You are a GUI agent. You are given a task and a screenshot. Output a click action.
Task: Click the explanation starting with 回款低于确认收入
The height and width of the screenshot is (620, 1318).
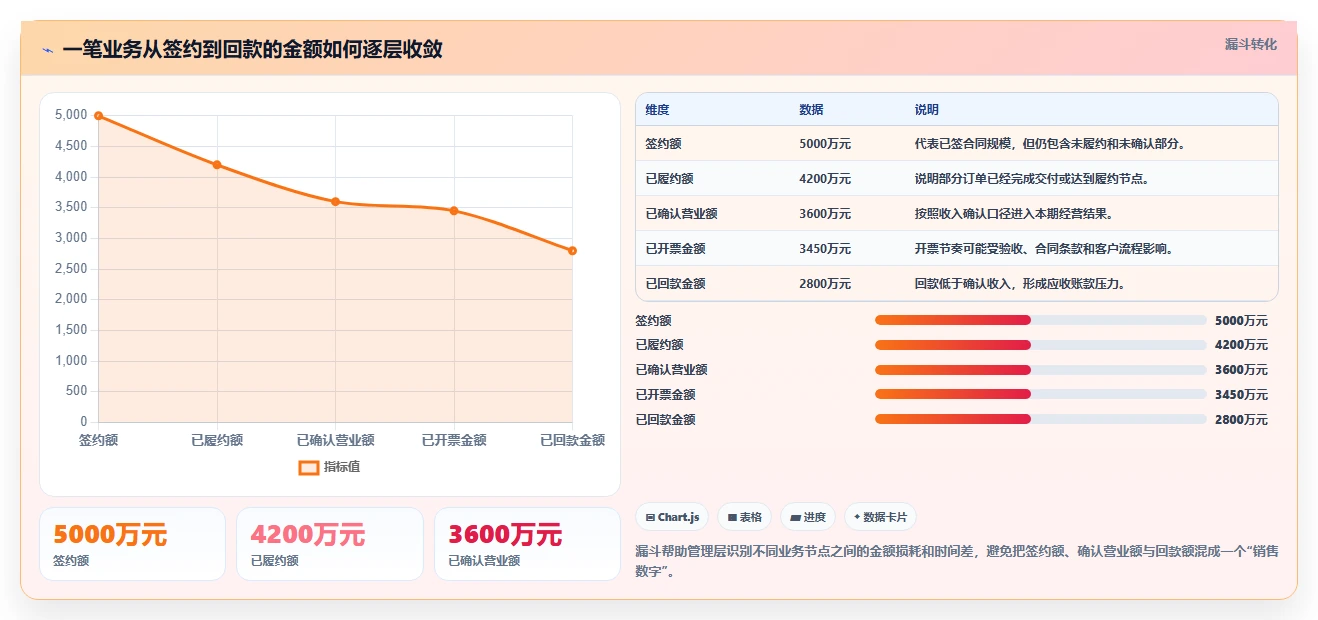point(1020,284)
